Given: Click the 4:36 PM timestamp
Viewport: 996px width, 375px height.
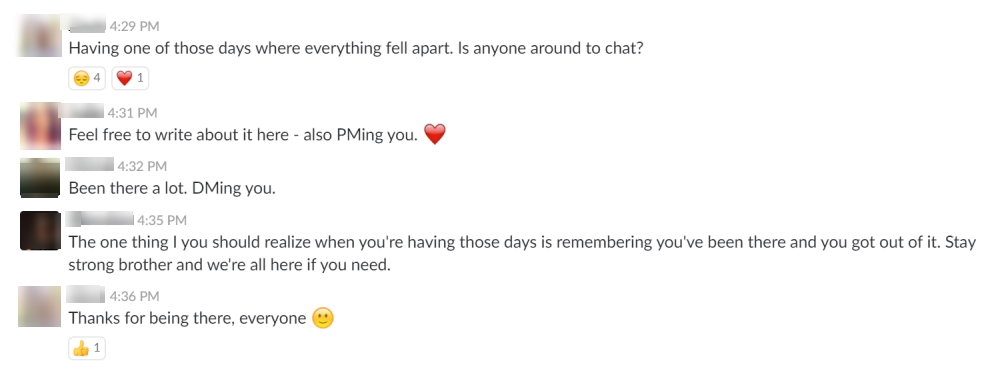Looking at the screenshot, I should [x=135, y=296].
